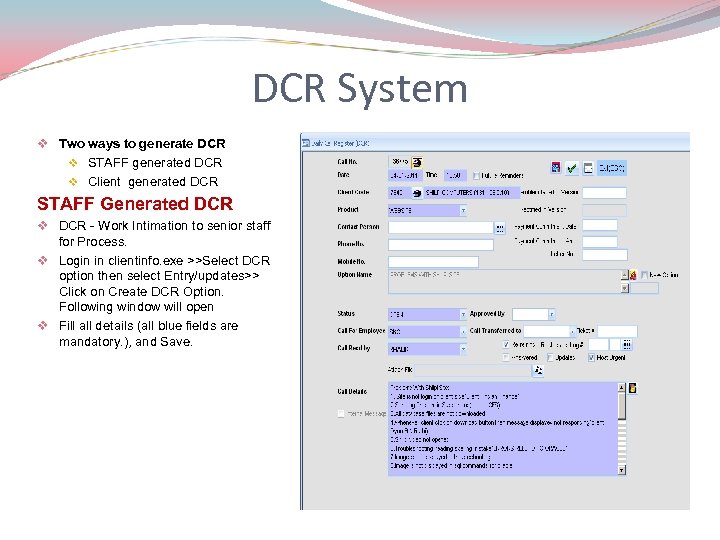Screen dimensions: 720x540
Task: Click the Attach File path field
Action: click(x=473, y=370)
